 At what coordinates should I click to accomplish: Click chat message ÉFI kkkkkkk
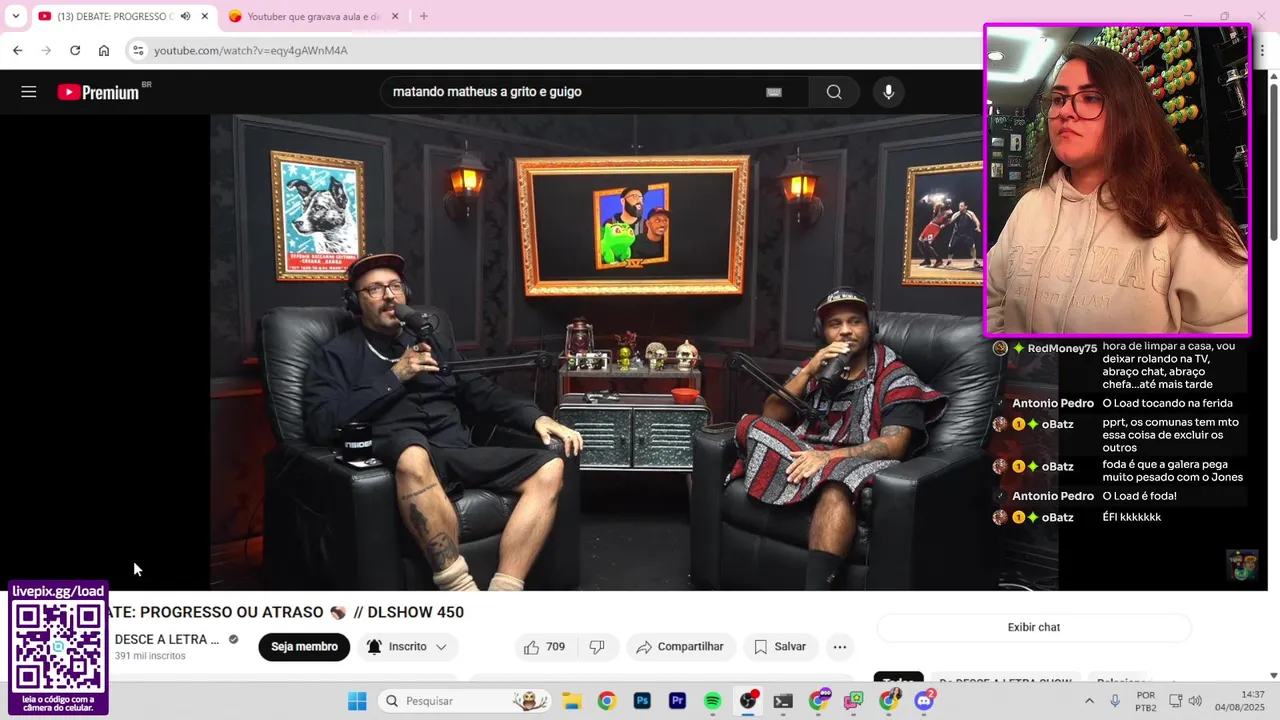pyautogui.click(x=1132, y=517)
